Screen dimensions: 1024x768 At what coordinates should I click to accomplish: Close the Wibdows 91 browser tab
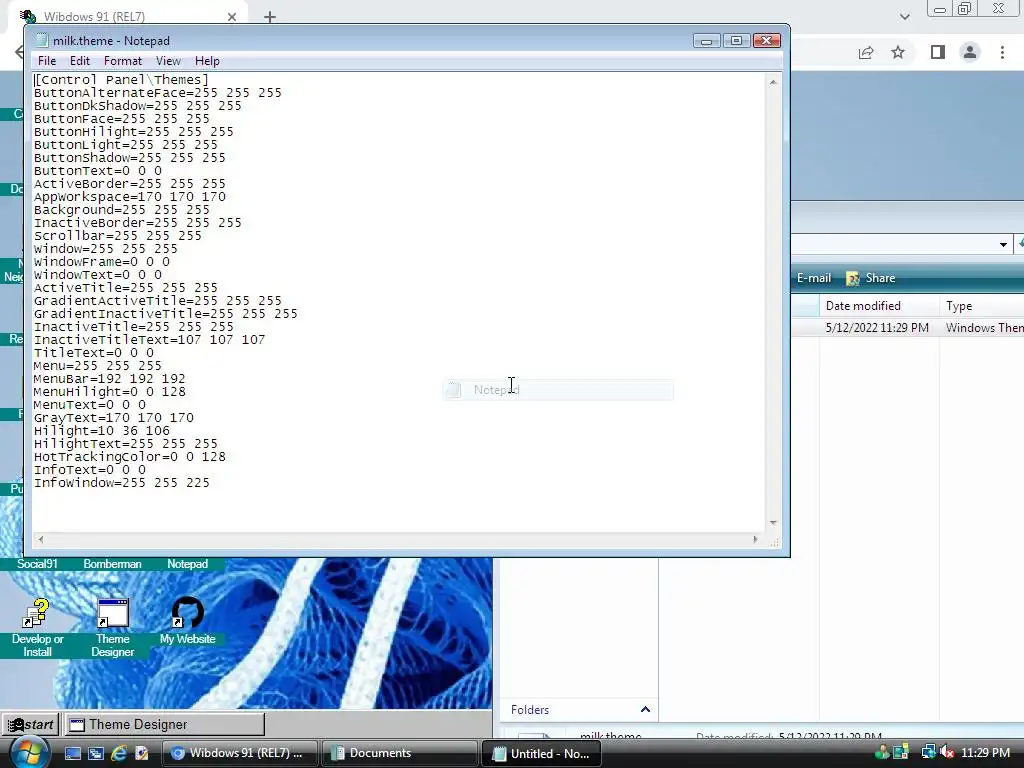[232, 17]
